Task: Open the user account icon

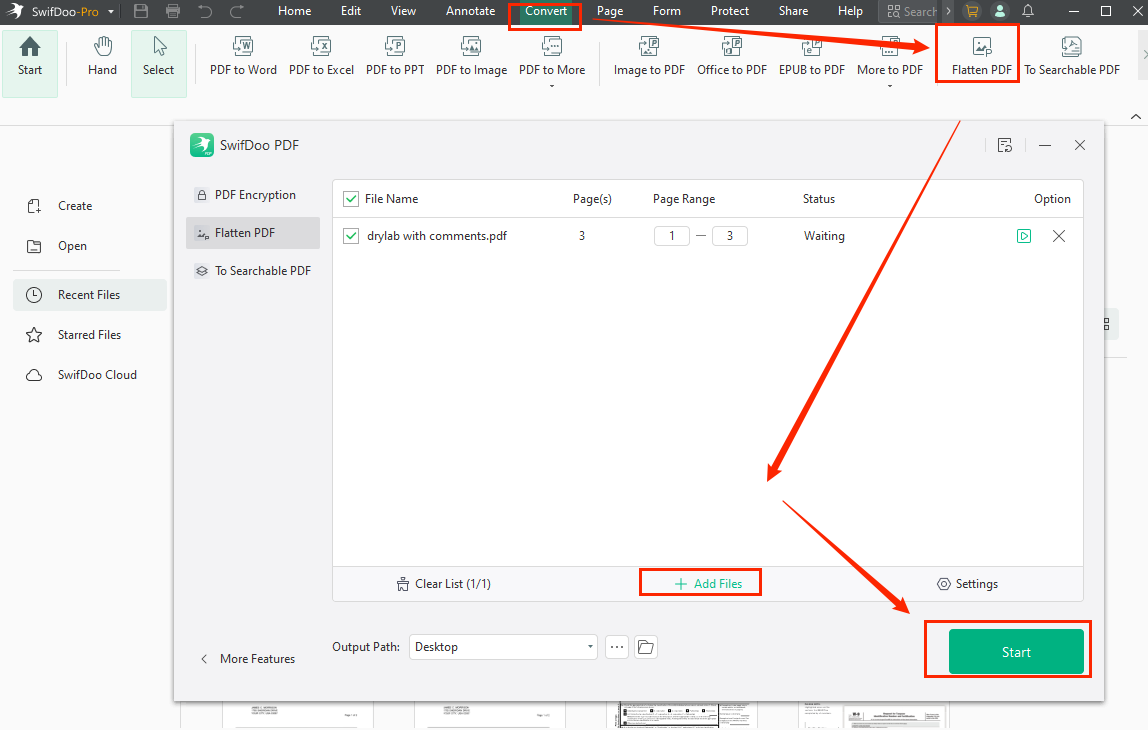Action: click(x=999, y=11)
